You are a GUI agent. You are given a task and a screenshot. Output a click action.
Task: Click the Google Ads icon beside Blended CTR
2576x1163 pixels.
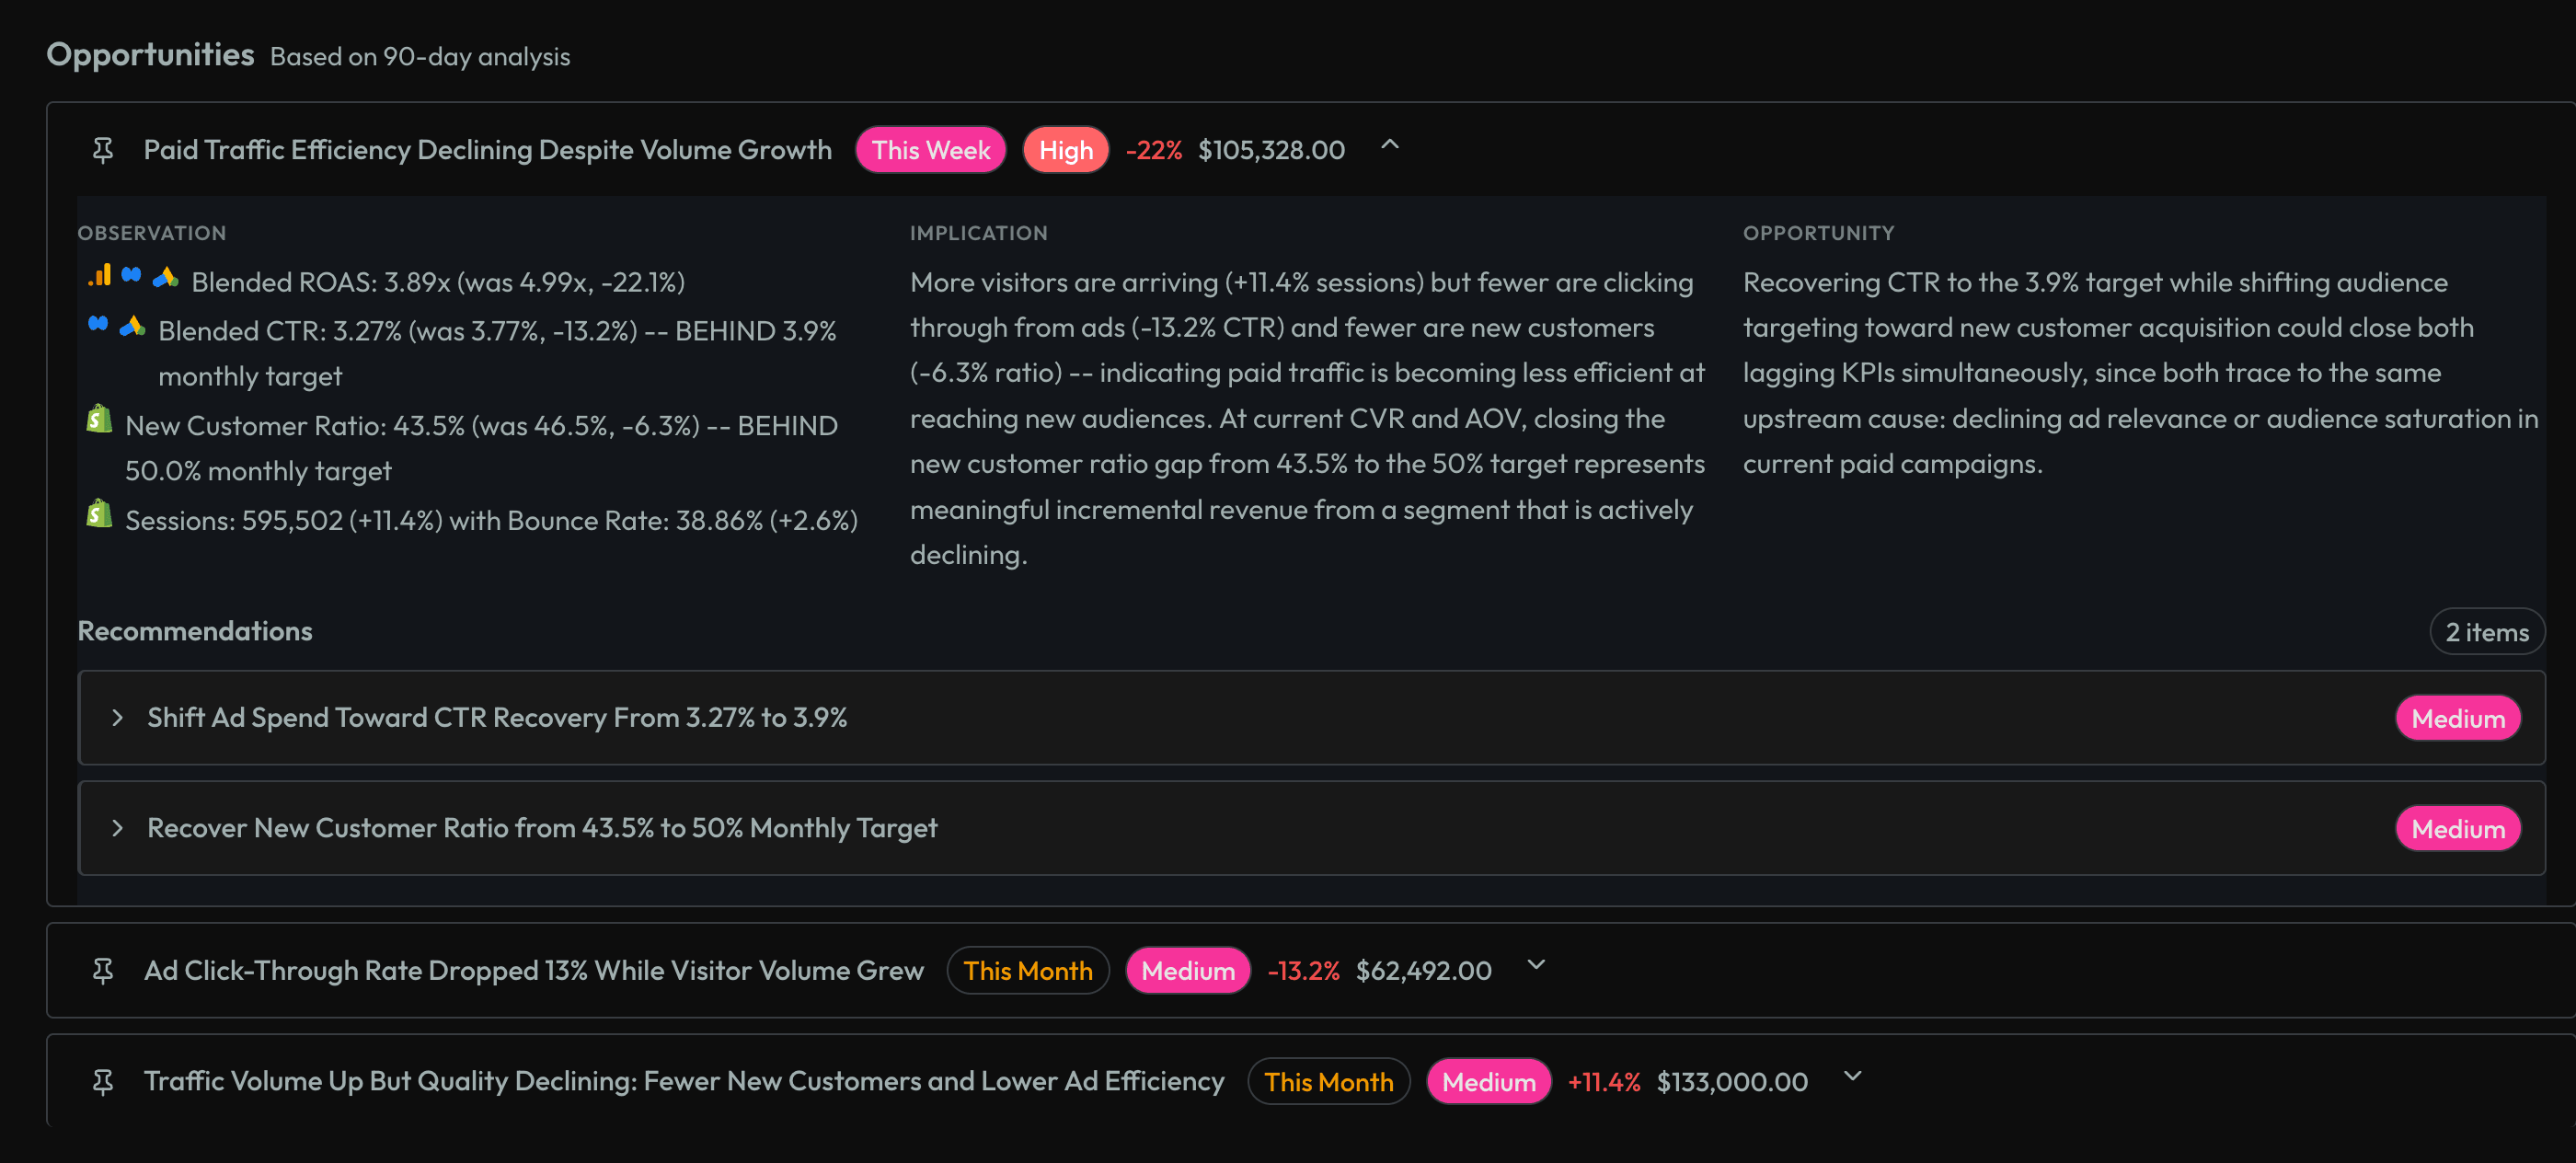click(132, 326)
